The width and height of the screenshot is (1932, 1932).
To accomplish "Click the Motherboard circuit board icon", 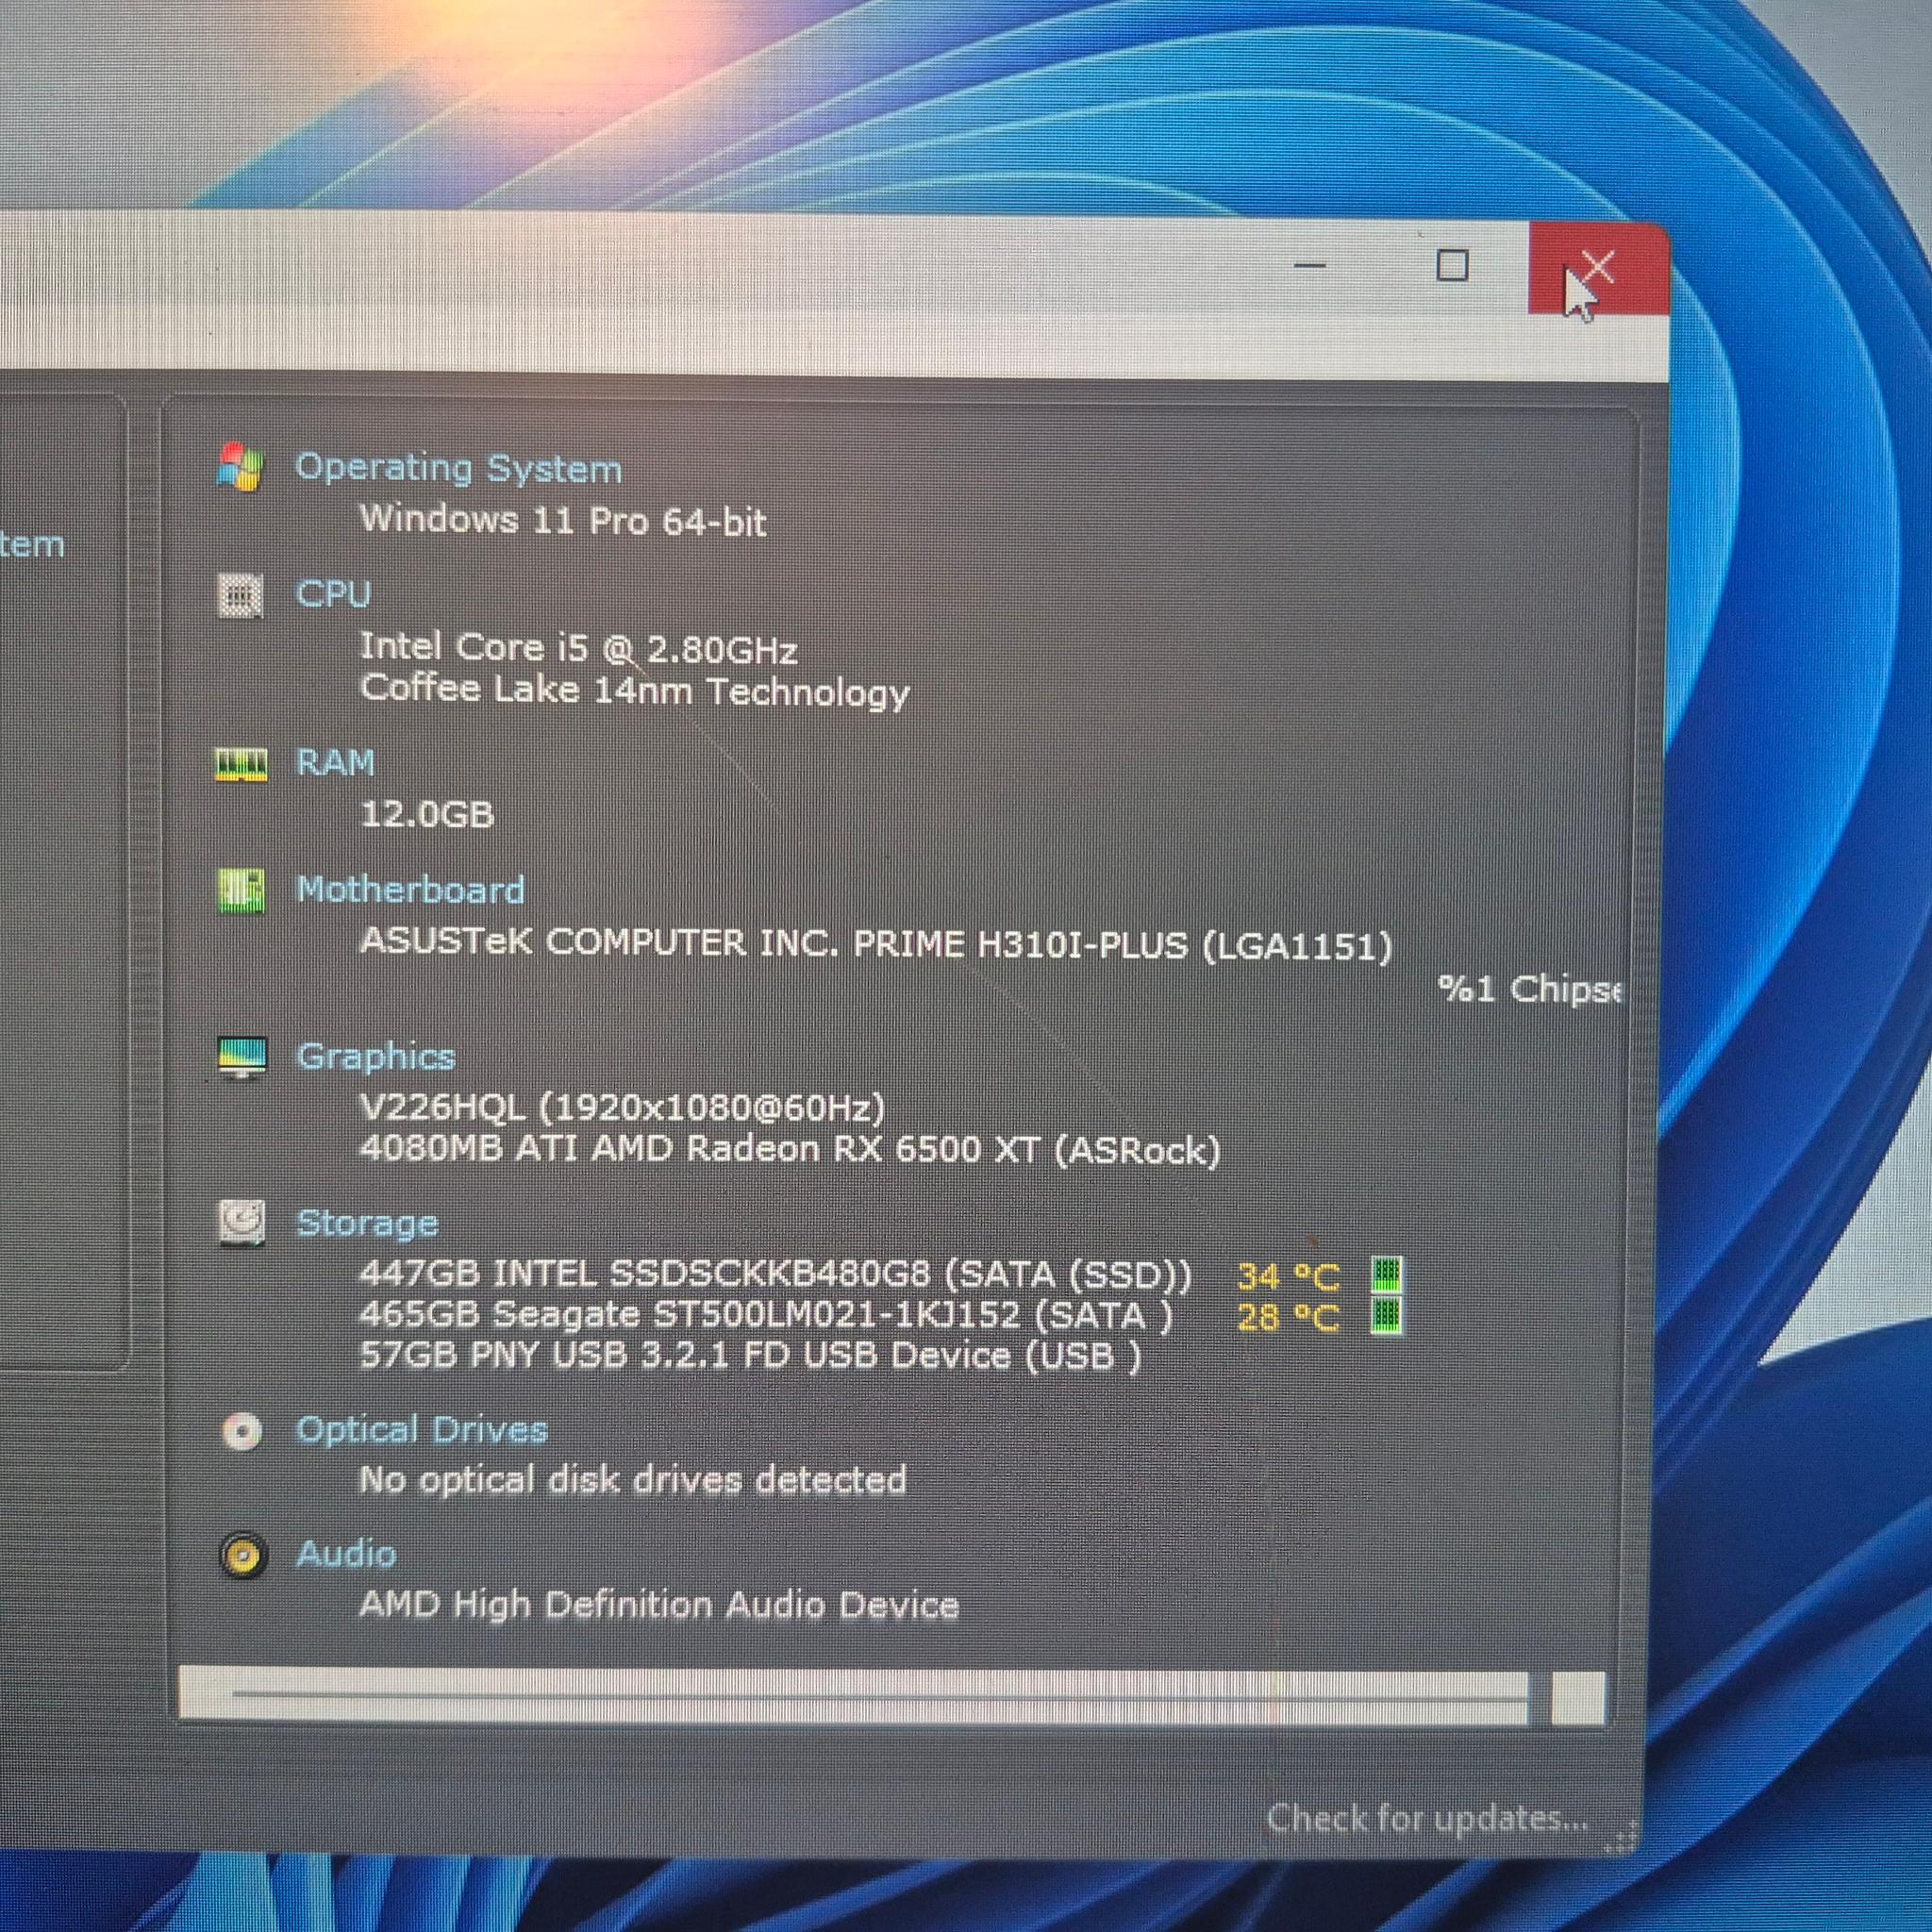I will pos(241,890).
